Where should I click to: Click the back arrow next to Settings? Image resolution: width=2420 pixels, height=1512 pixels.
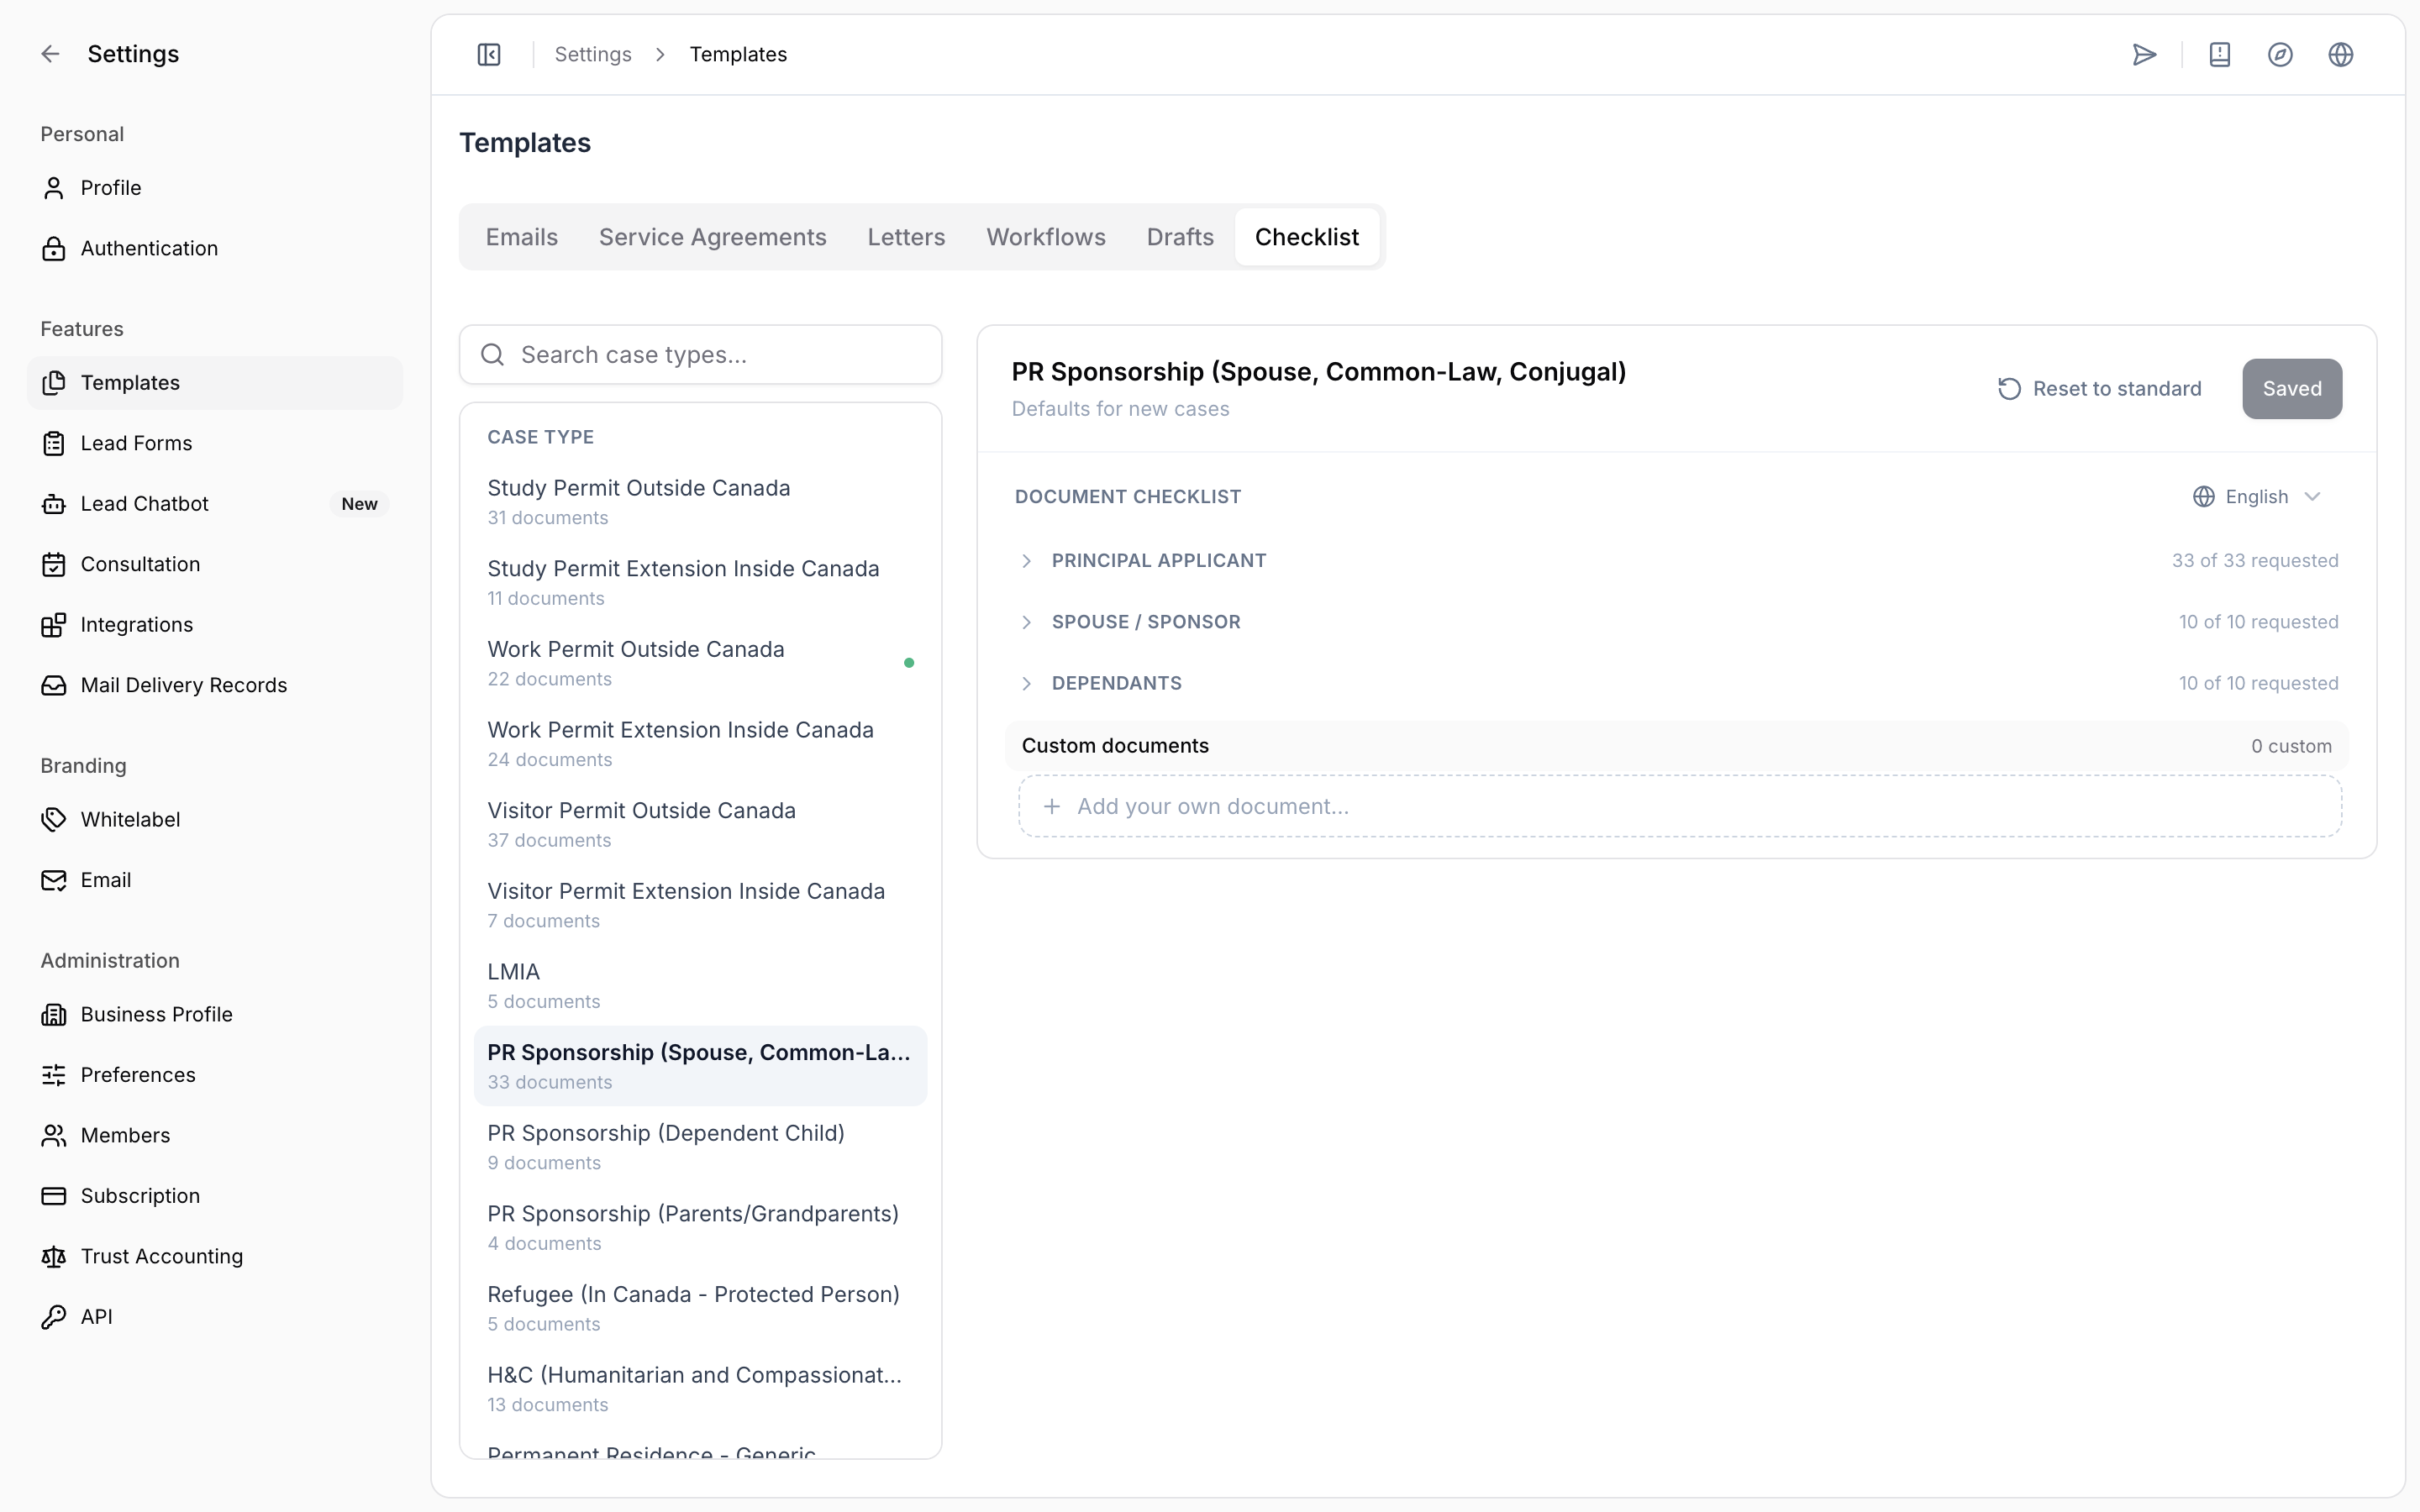[51, 54]
